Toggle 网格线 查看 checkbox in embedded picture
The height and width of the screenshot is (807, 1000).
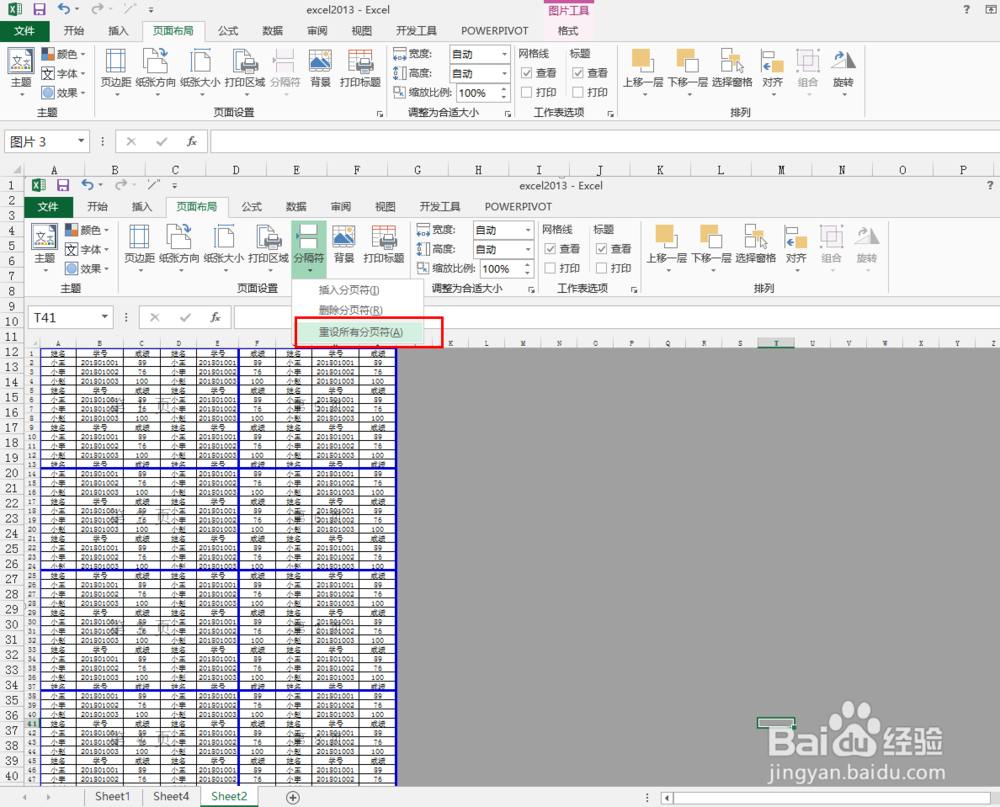click(x=550, y=249)
